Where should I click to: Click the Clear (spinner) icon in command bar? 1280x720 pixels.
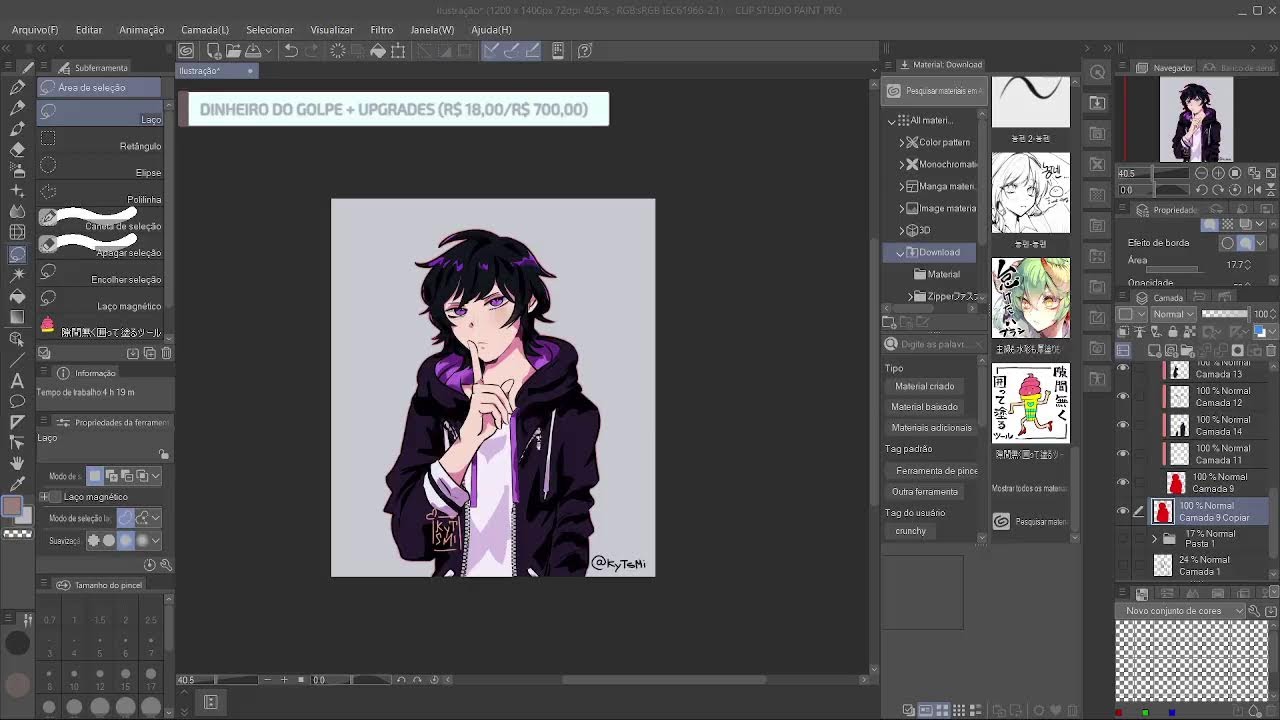click(x=337, y=50)
